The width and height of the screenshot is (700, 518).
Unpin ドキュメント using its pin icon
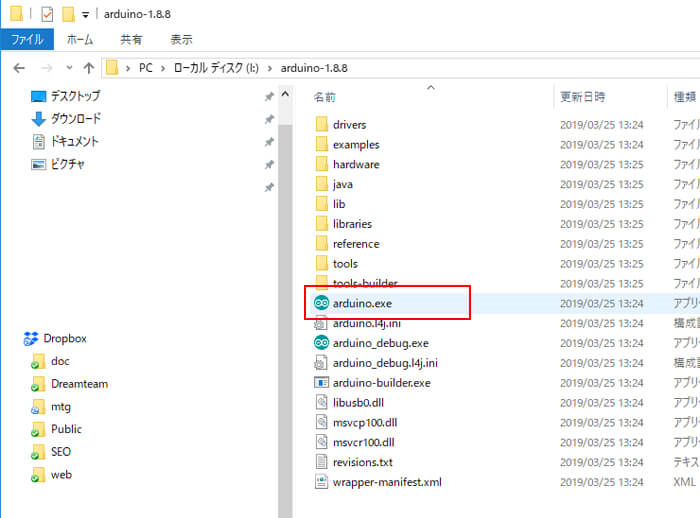269,142
